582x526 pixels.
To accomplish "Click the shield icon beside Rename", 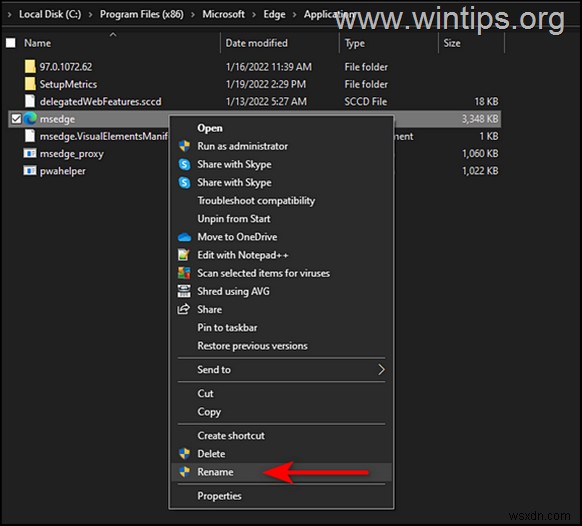I will click(x=184, y=472).
